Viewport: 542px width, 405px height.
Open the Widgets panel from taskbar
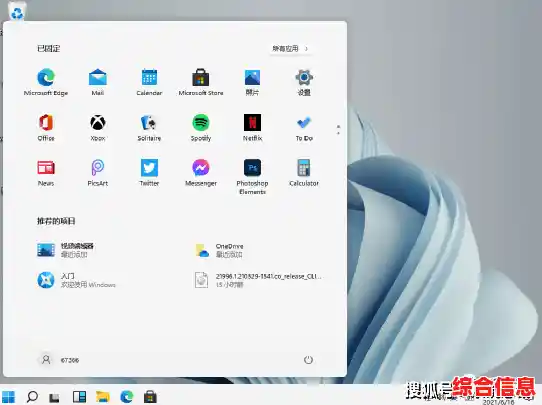(79, 397)
